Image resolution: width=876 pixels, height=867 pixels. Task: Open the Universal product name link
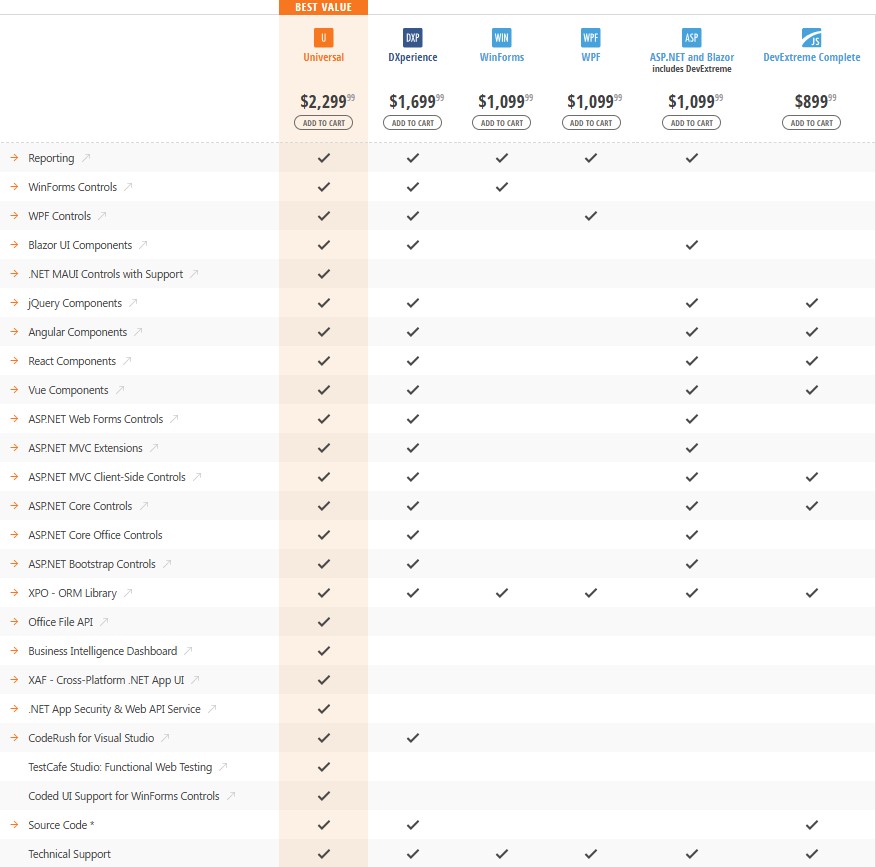click(323, 57)
